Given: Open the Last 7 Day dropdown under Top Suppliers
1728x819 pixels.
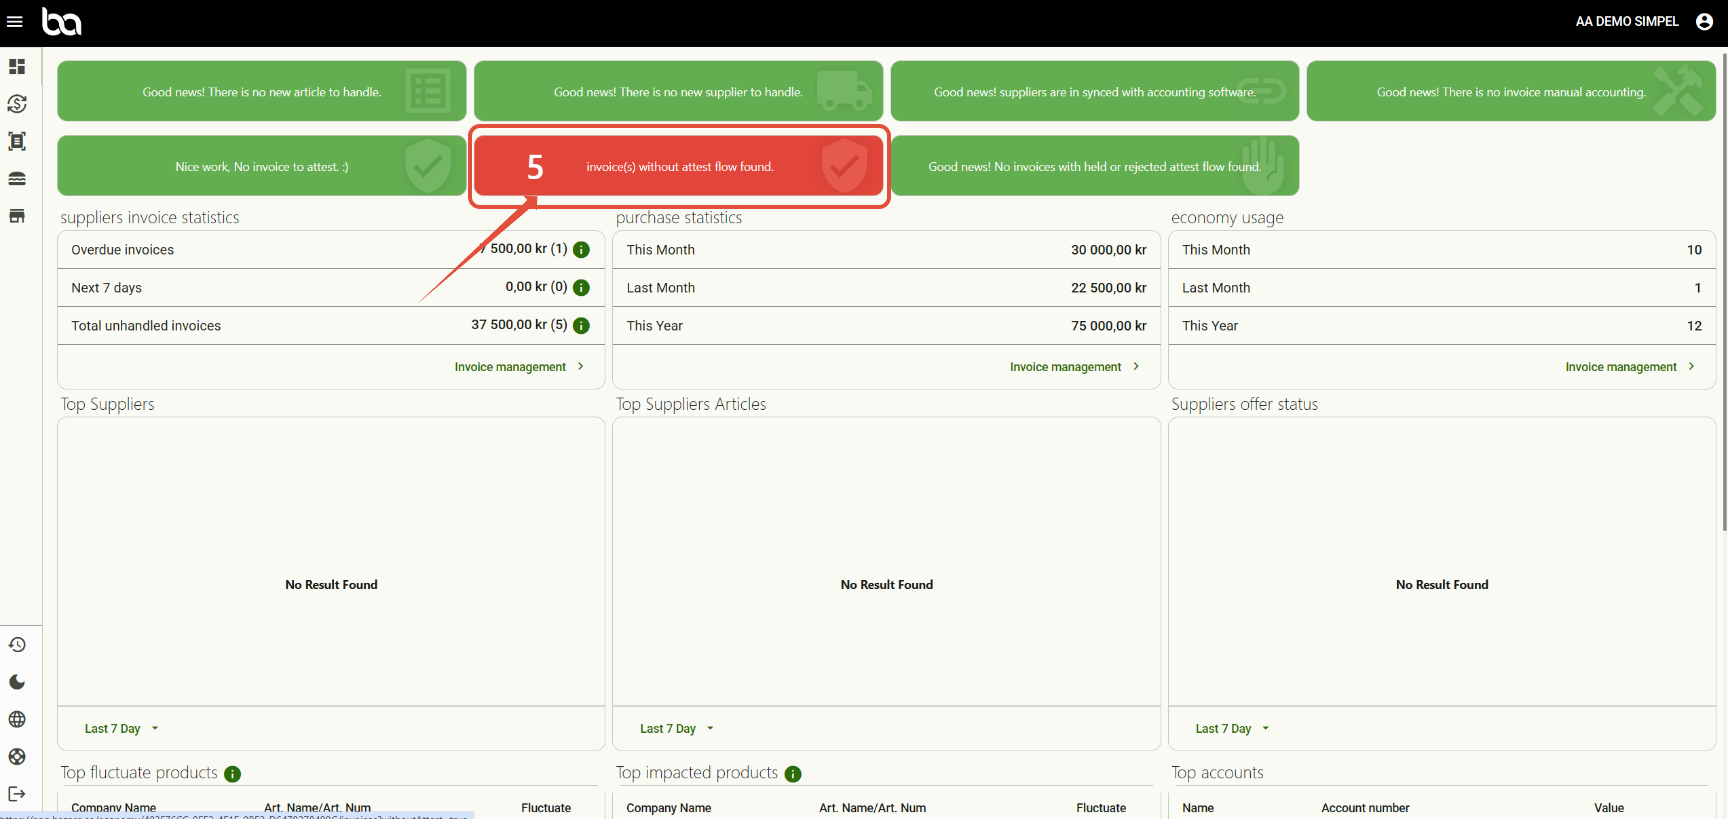Looking at the screenshot, I should [x=121, y=729].
